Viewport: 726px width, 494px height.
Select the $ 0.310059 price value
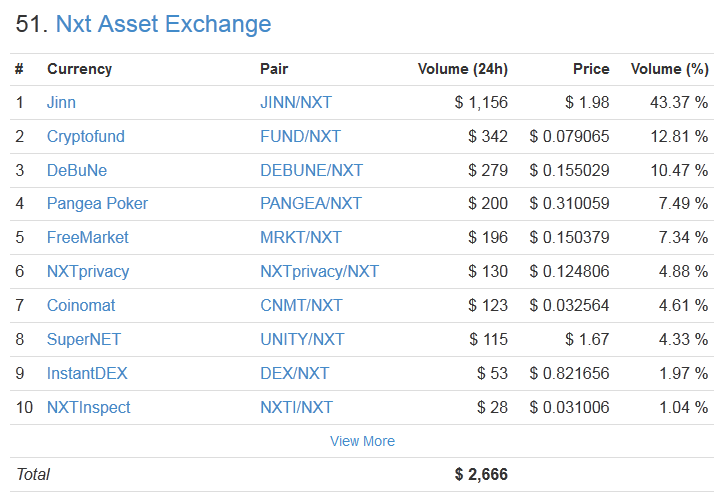click(570, 204)
